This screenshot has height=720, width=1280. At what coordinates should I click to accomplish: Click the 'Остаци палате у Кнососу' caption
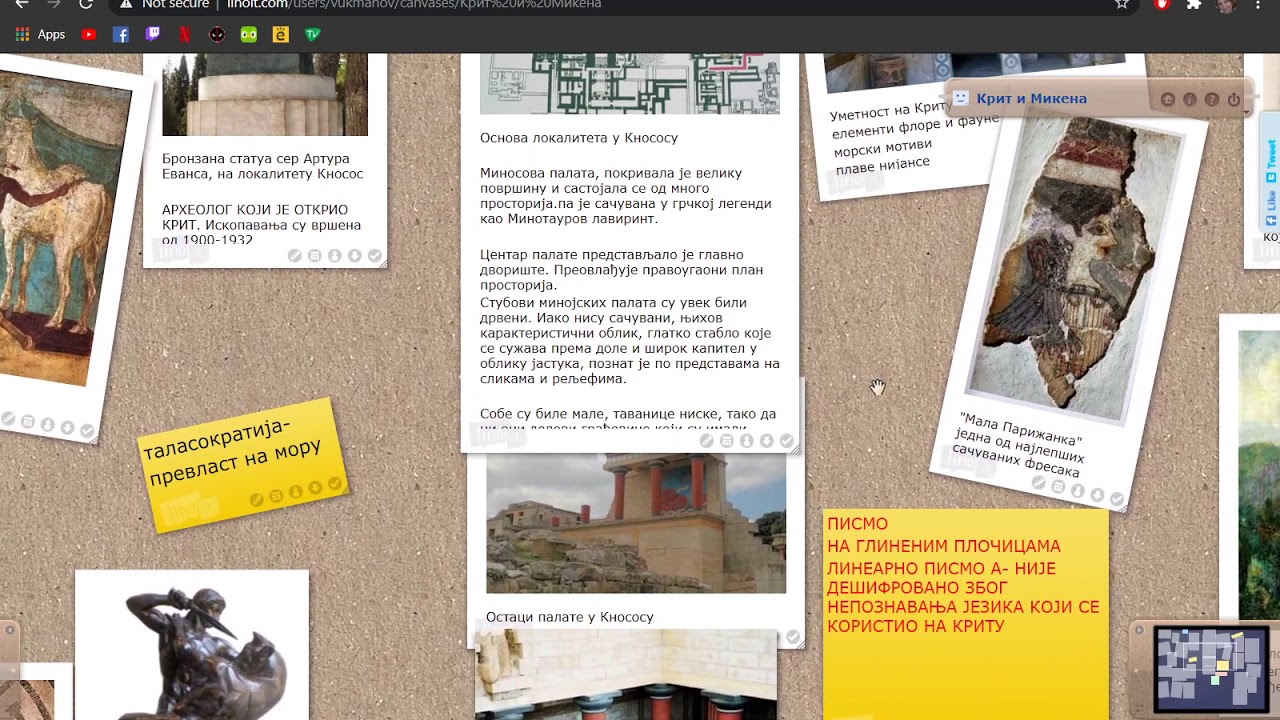(x=569, y=617)
